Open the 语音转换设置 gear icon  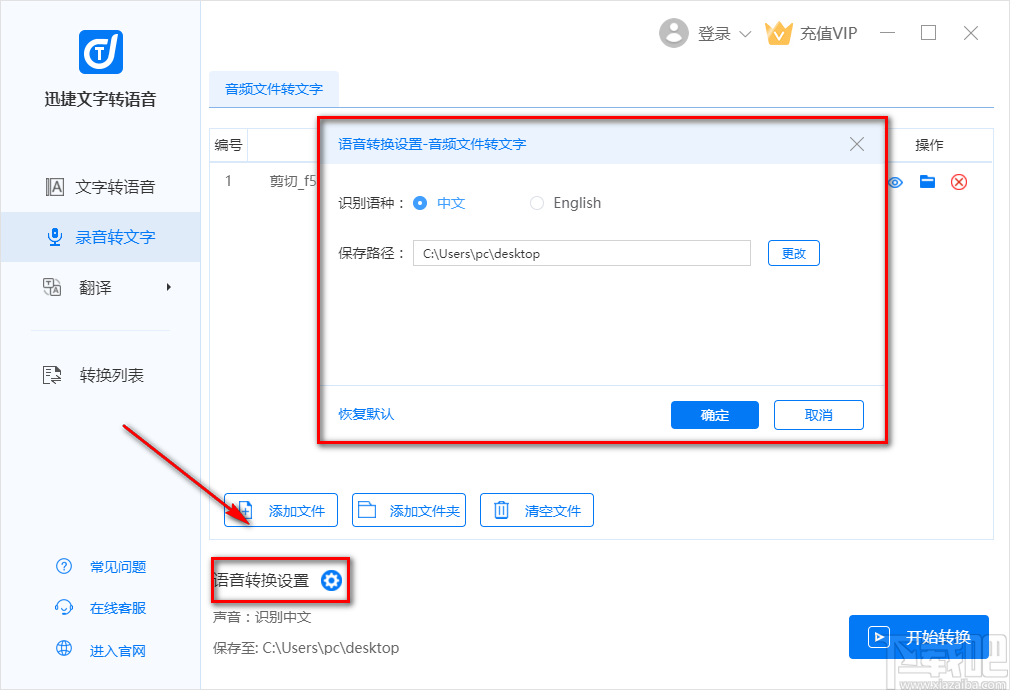point(331,580)
